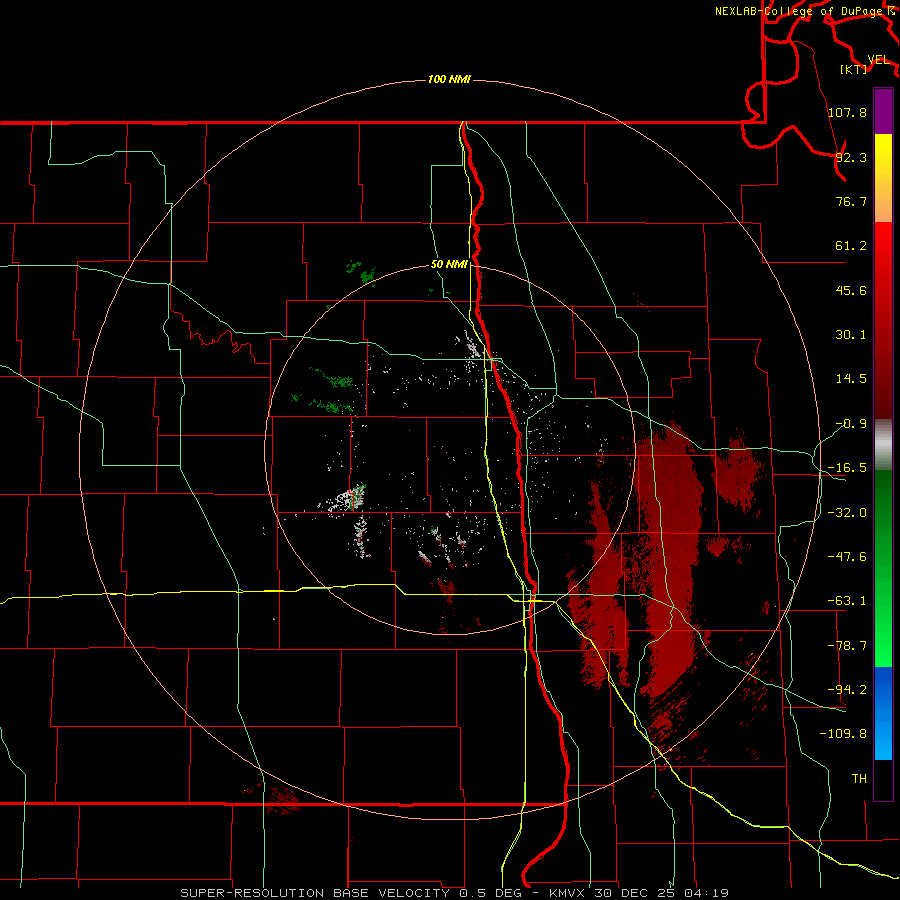Click the -78.7 scale value

click(x=847, y=646)
